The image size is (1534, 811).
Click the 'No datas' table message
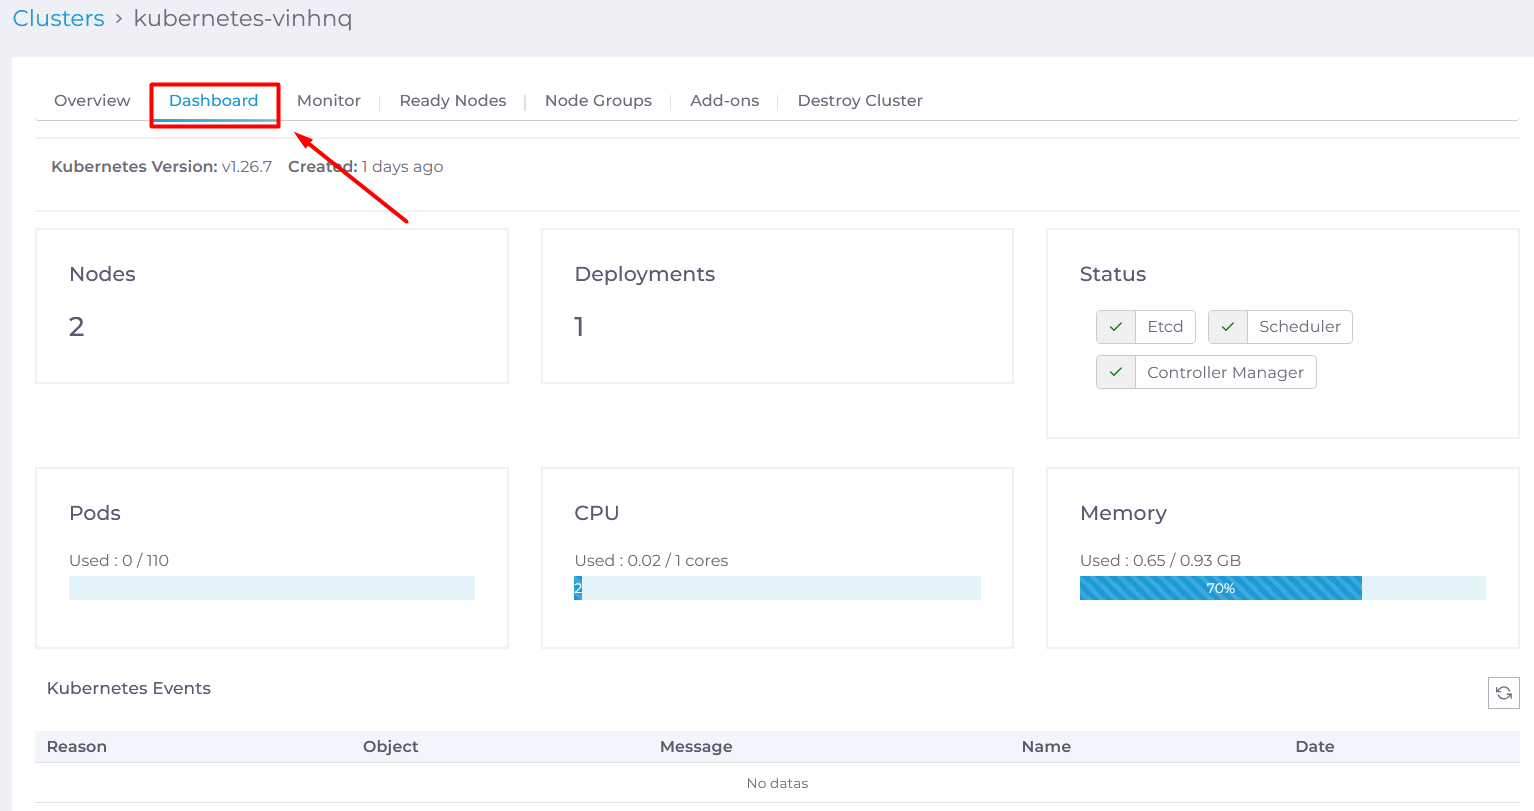coord(777,783)
